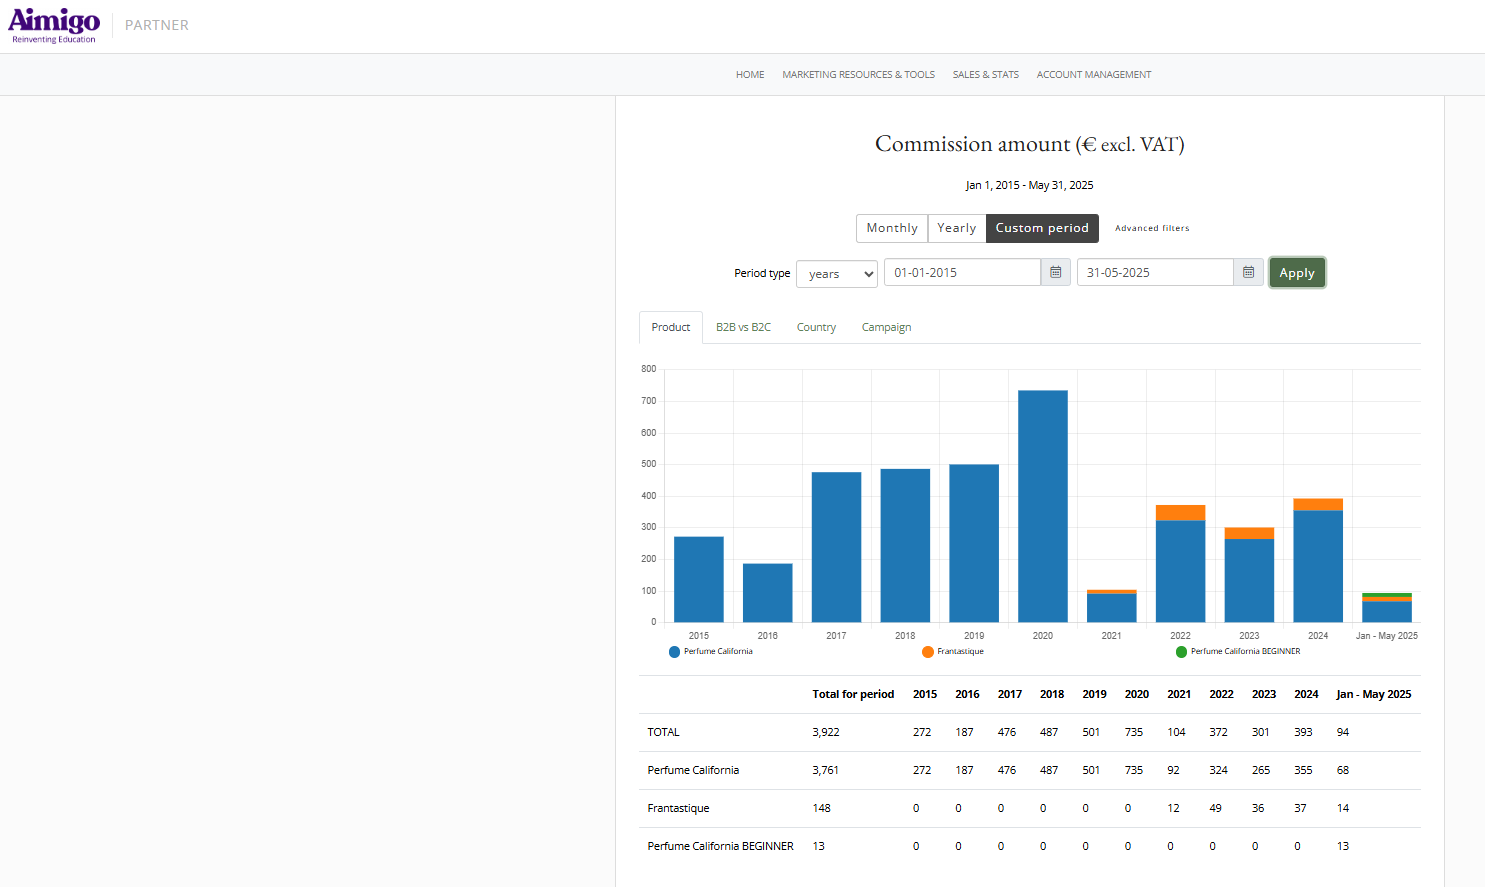Click the 2019 bar in chart
The height and width of the screenshot is (887, 1485).
(x=974, y=543)
